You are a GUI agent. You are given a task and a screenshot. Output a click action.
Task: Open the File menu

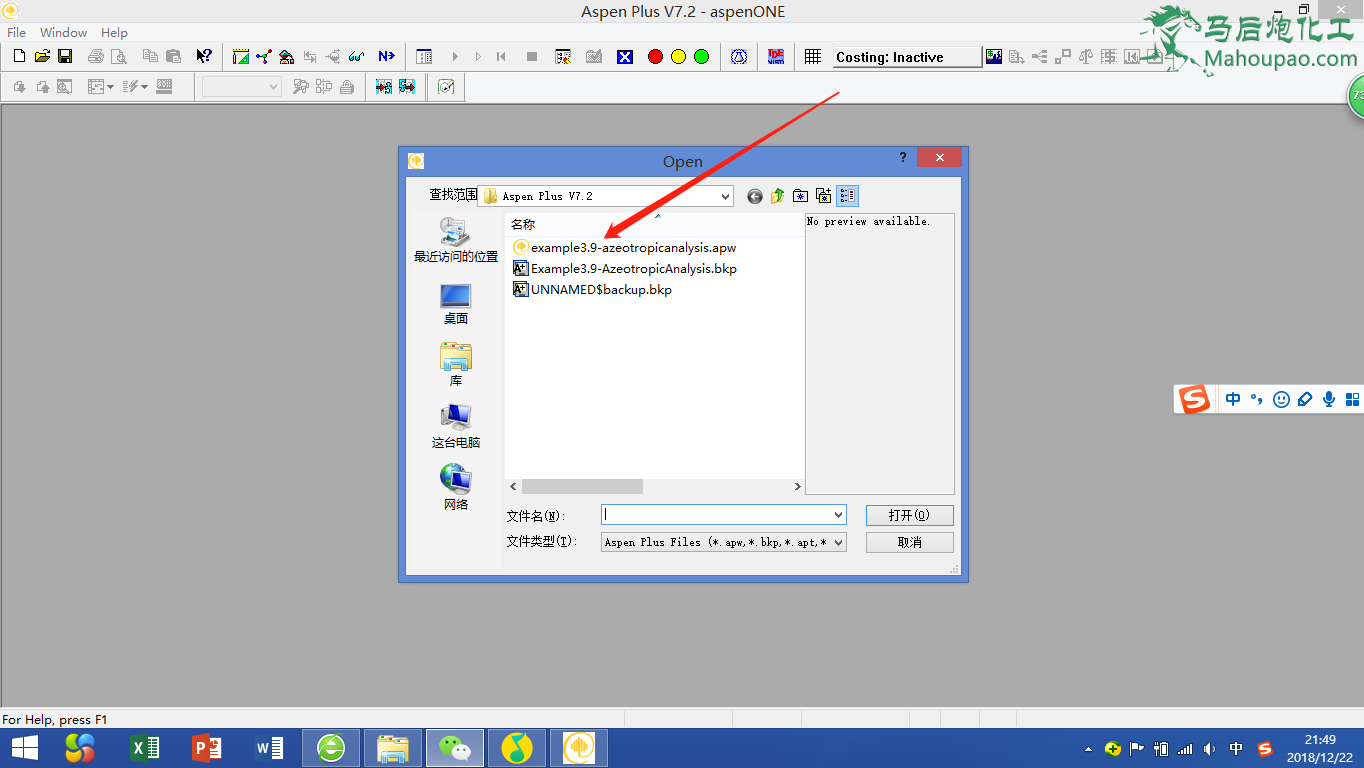(16, 32)
